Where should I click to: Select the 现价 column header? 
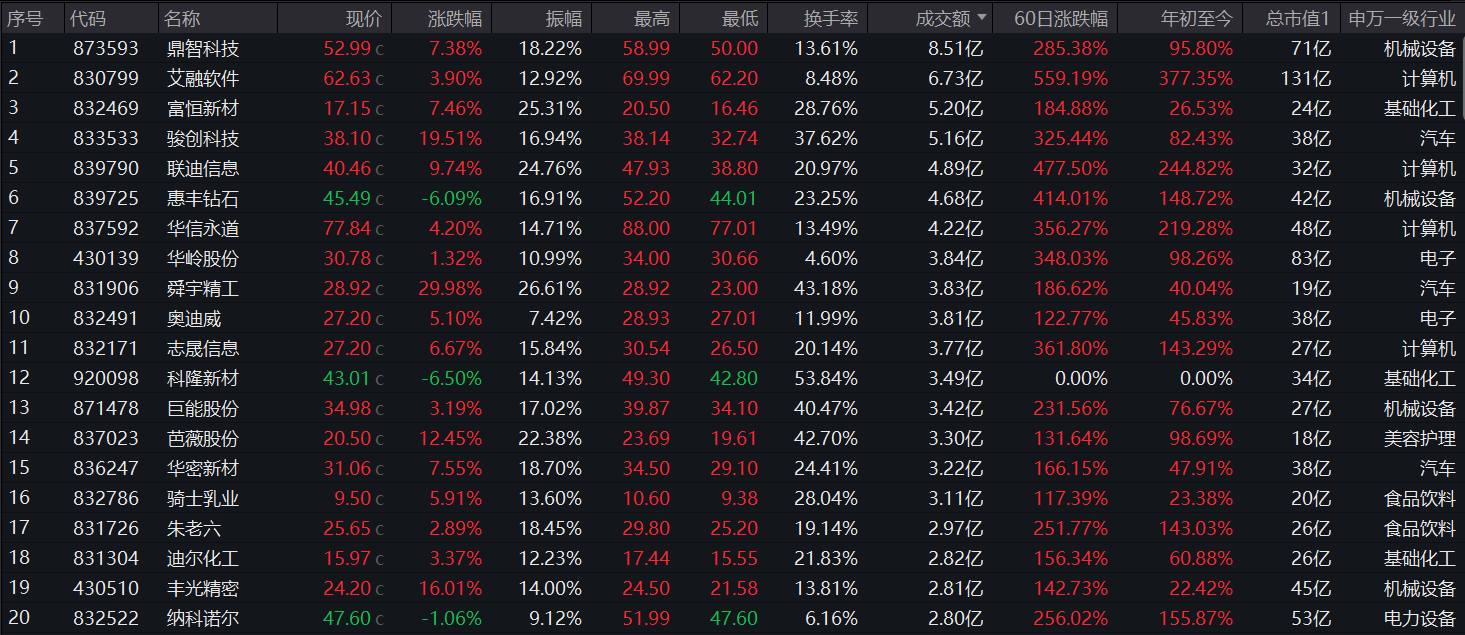pos(363,18)
